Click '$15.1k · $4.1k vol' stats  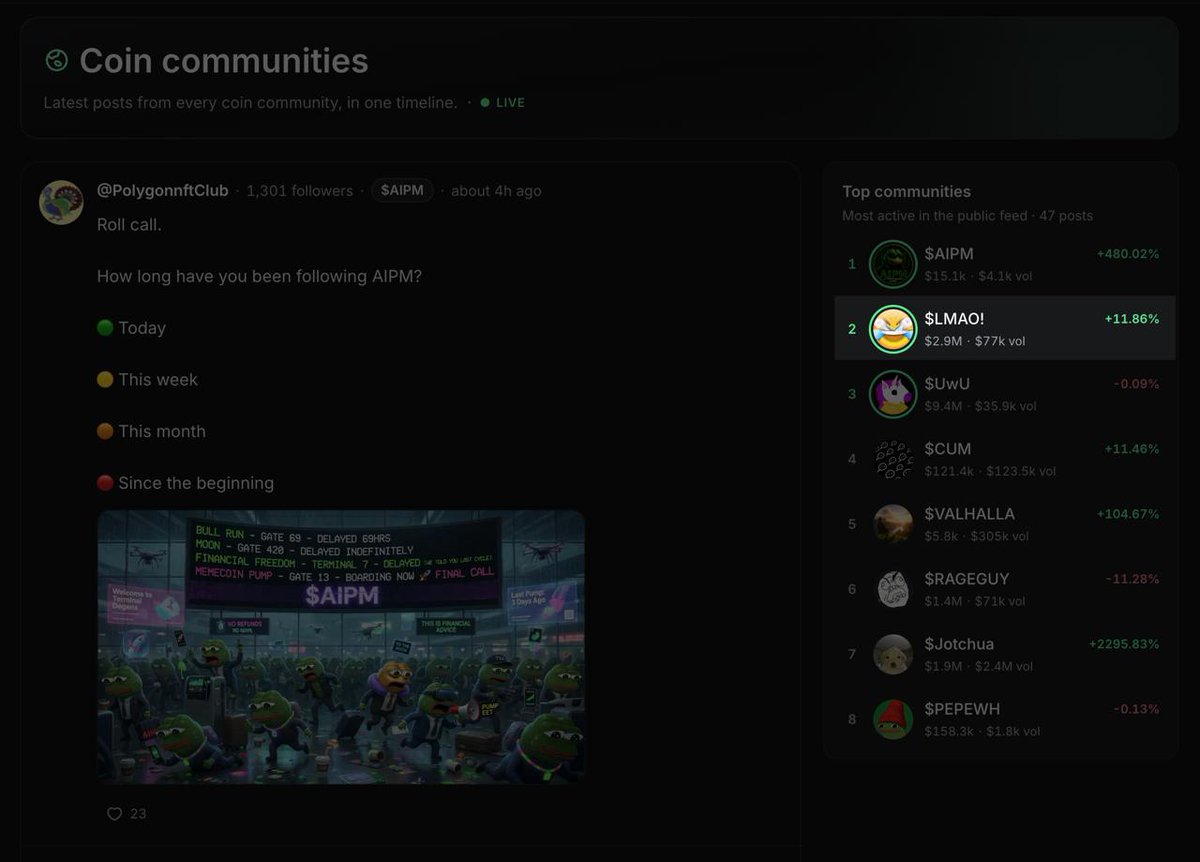click(x=977, y=276)
